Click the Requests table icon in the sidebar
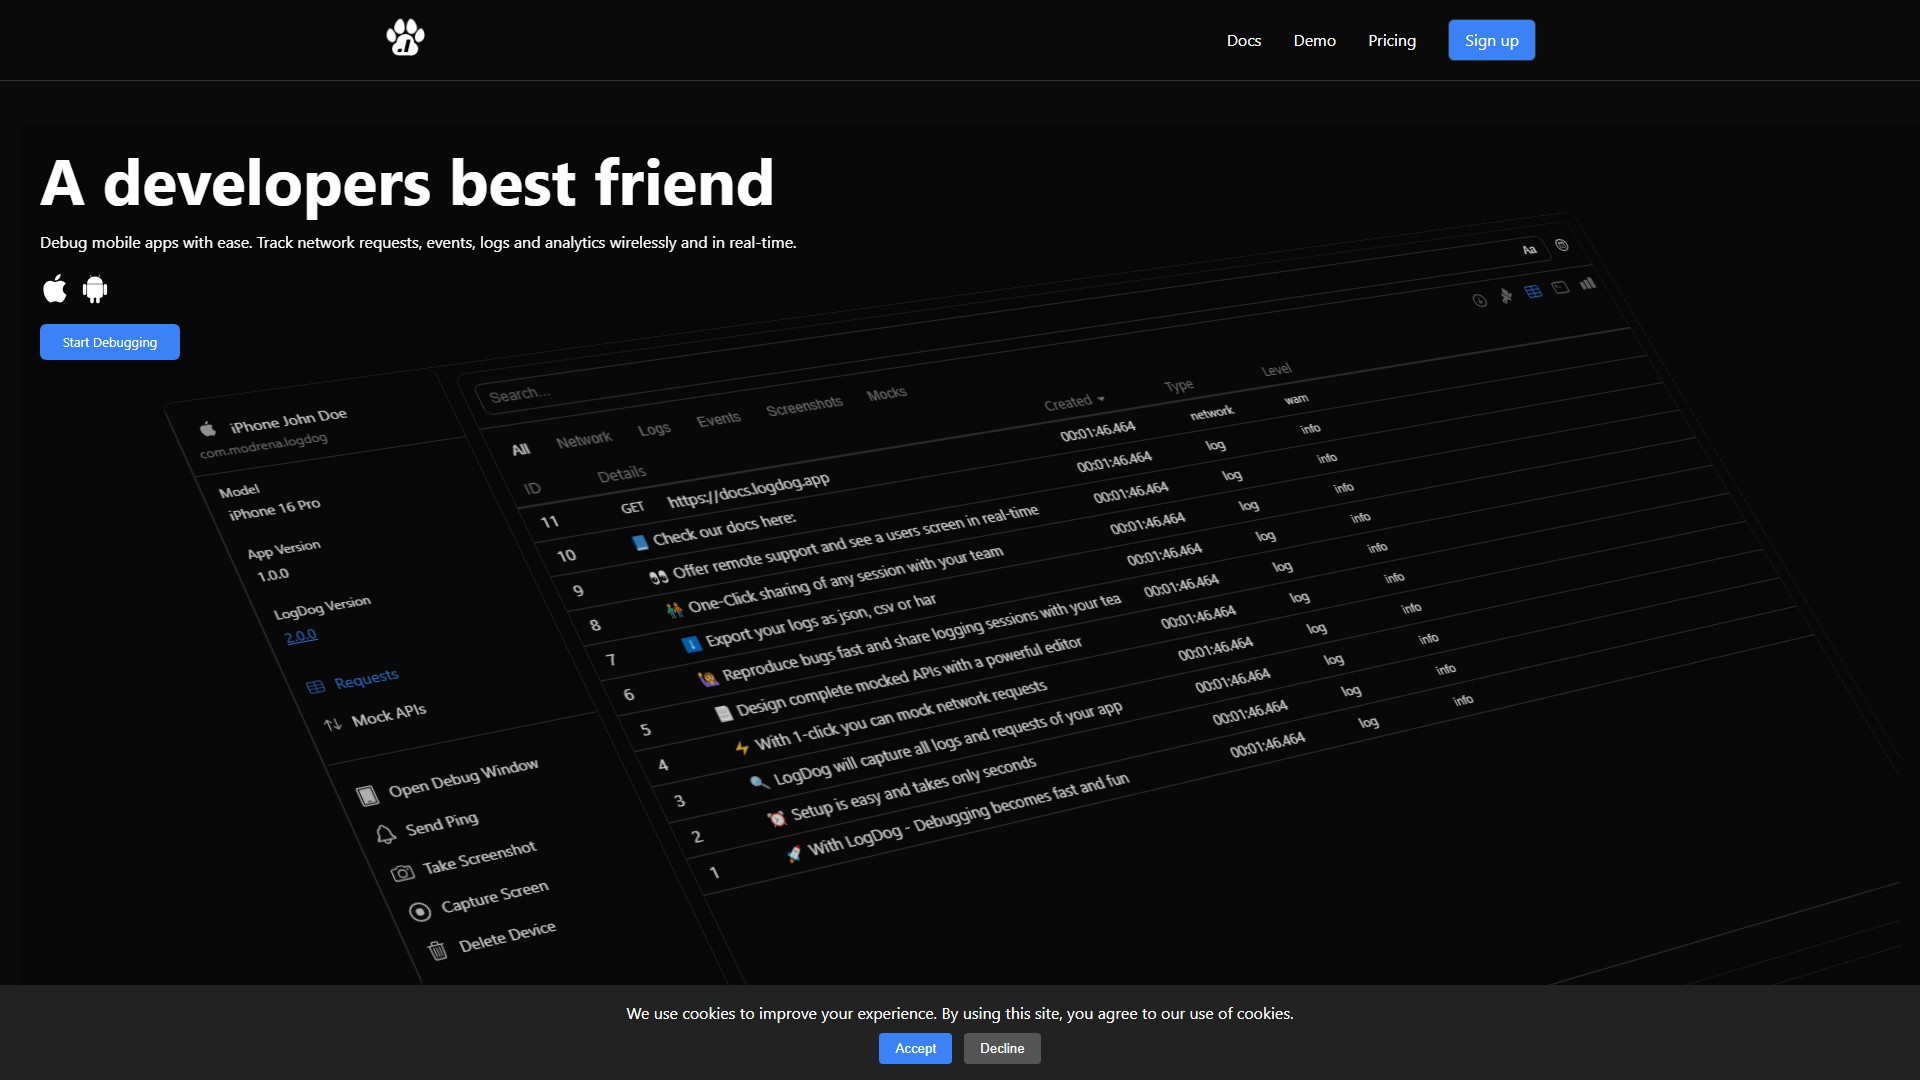Image resolution: width=1920 pixels, height=1080 pixels. pos(315,687)
